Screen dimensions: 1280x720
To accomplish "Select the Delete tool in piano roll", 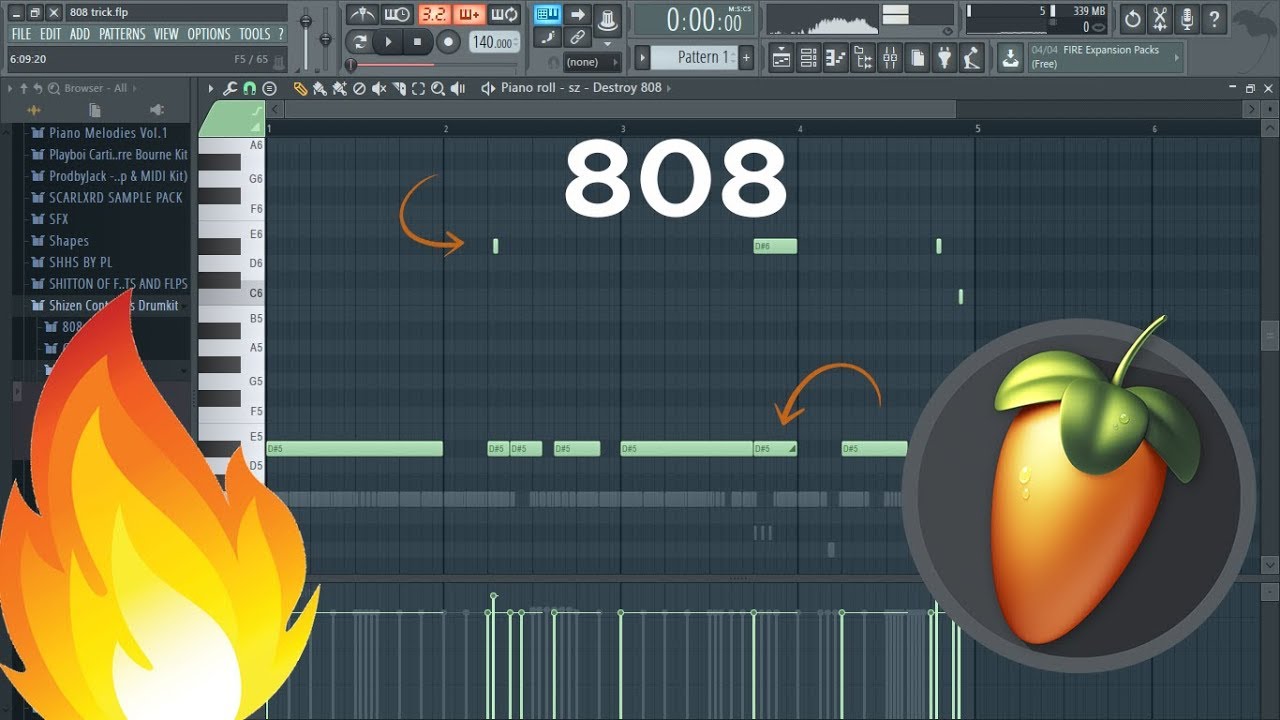I will [x=359, y=88].
